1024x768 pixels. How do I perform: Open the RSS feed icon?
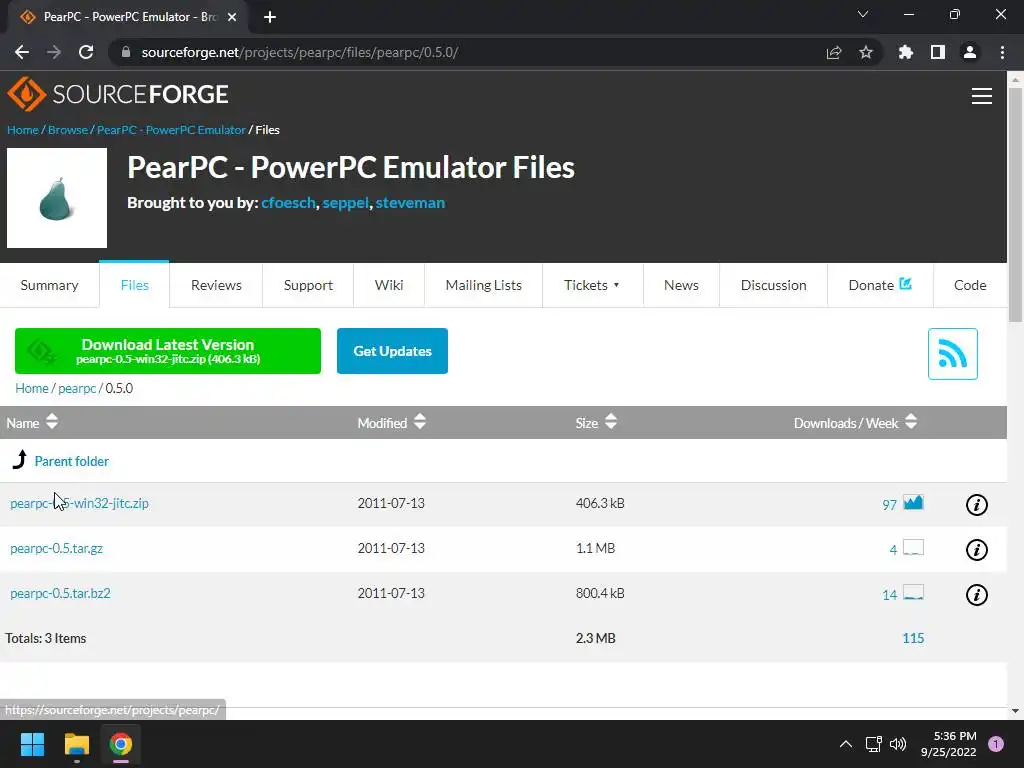pyautogui.click(x=952, y=354)
